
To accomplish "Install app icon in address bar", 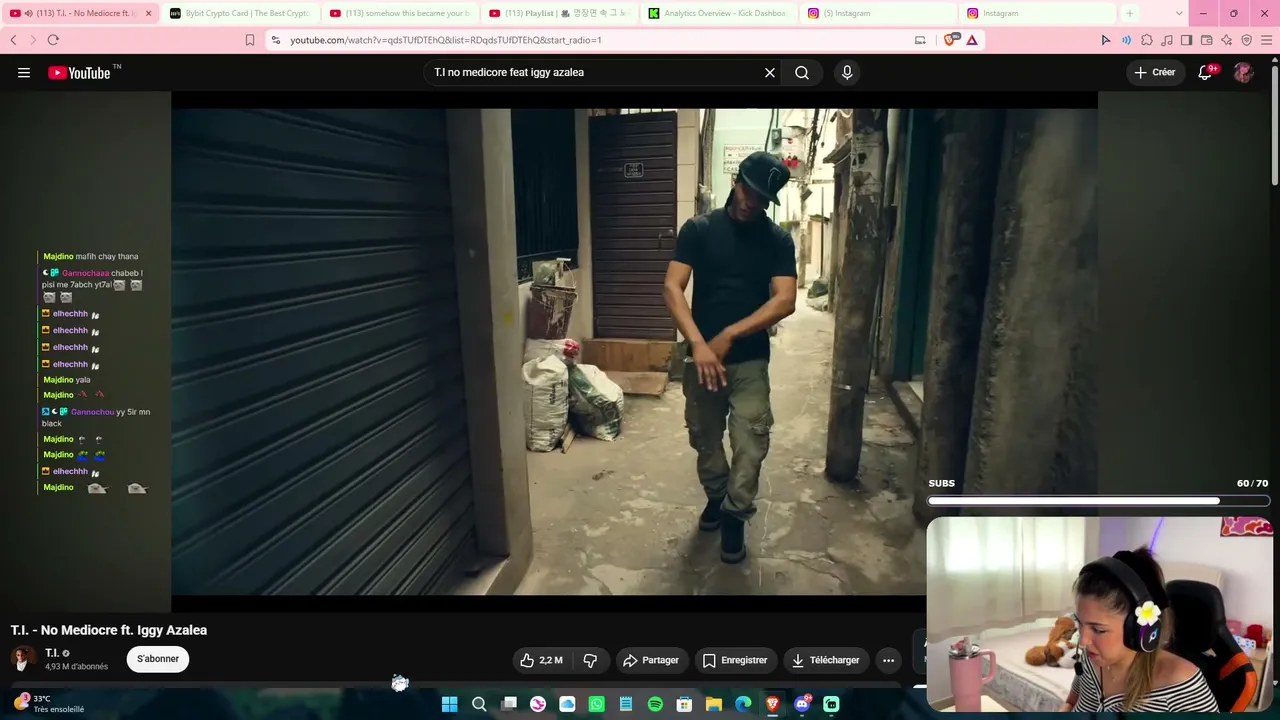I will [x=920, y=40].
